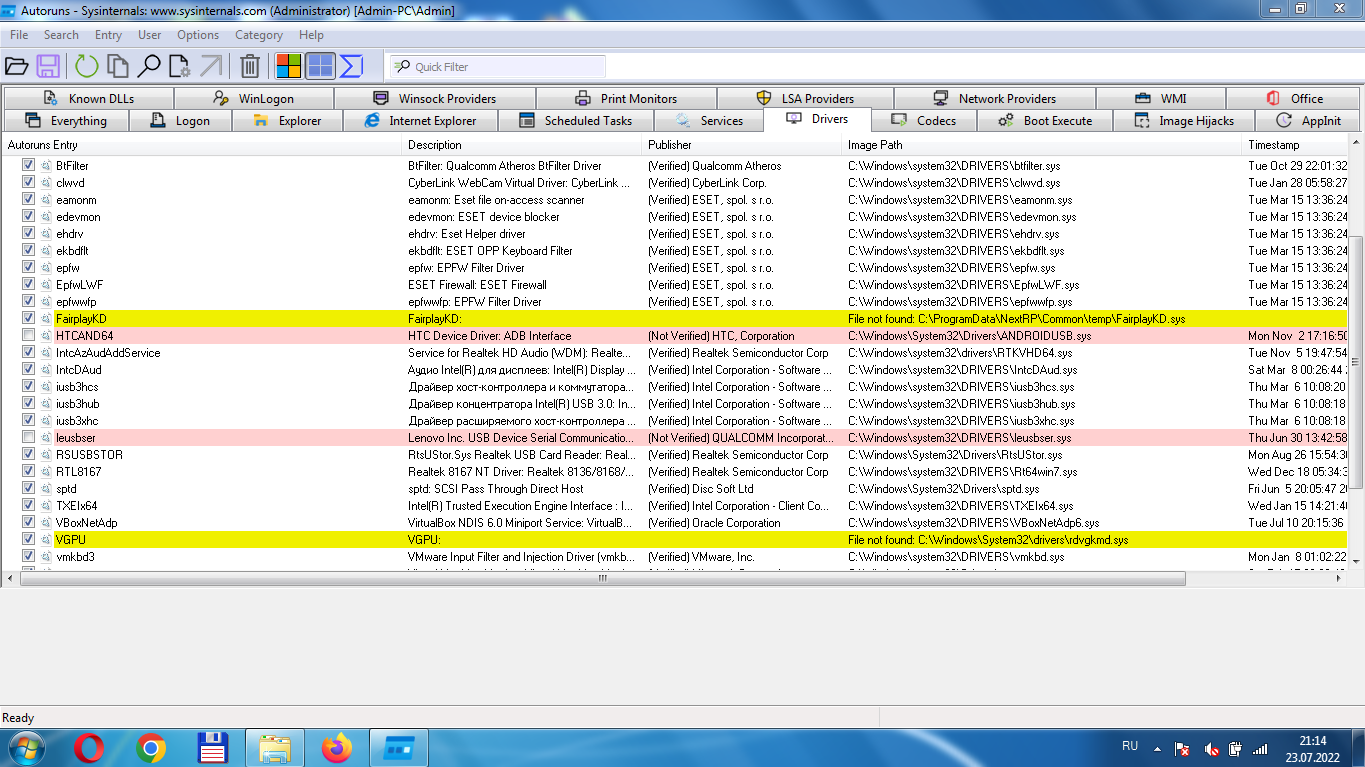Click the power plug tray icon
The width and height of the screenshot is (1365, 767).
pyautogui.click(x=1235, y=748)
